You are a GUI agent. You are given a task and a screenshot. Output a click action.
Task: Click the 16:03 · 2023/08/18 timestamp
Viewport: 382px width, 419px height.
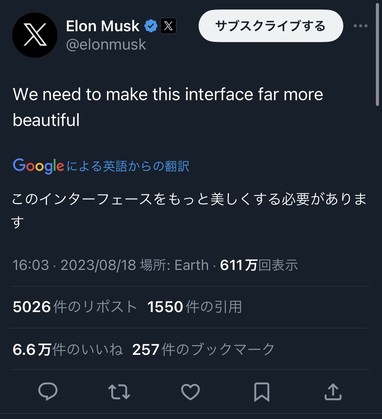pos(74,265)
